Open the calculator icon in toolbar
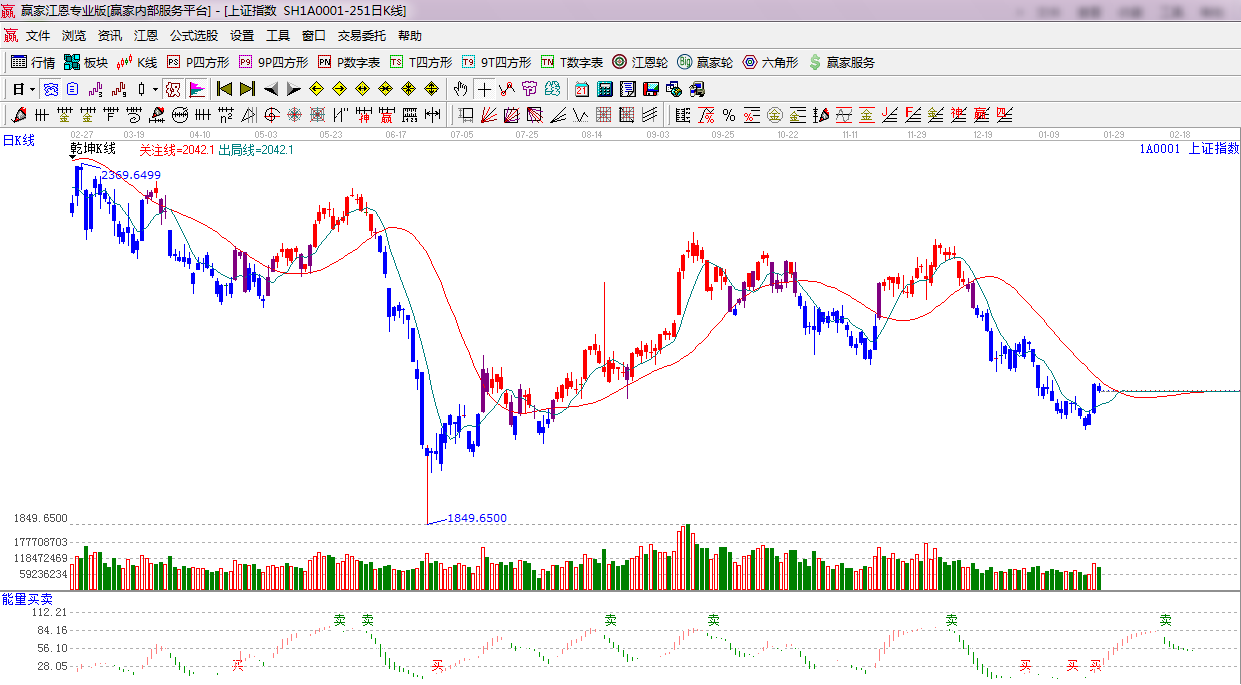Screen dimensions: 1241x685 point(604,89)
